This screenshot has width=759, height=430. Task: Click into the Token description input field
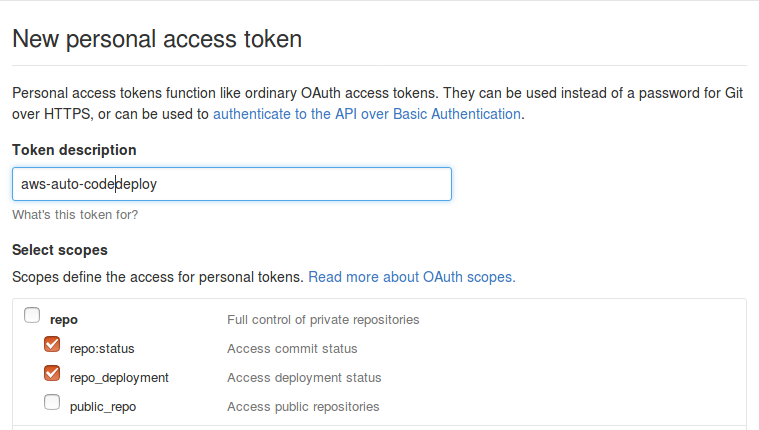(232, 184)
